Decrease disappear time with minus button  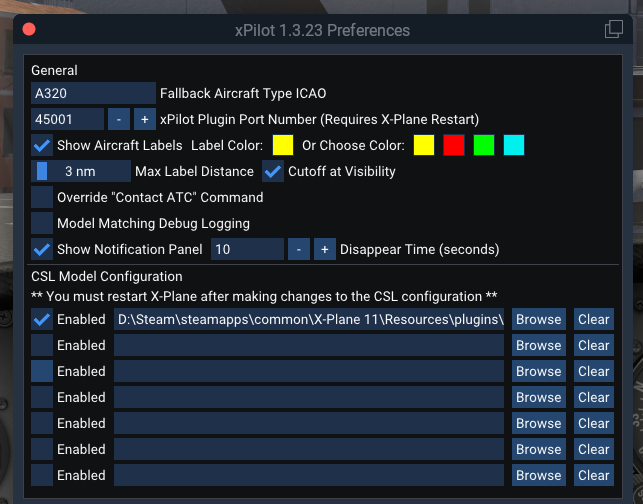click(298, 249)
